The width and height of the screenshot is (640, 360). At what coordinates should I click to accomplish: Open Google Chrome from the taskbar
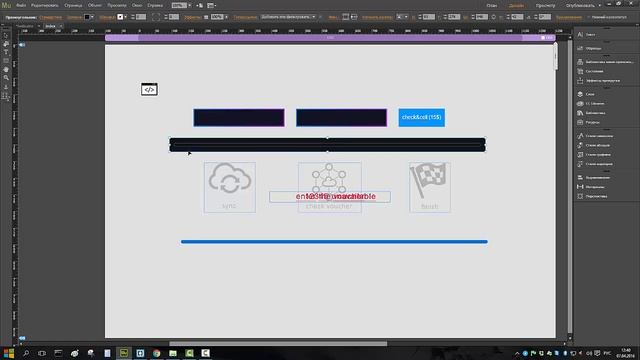click(156, 353)
